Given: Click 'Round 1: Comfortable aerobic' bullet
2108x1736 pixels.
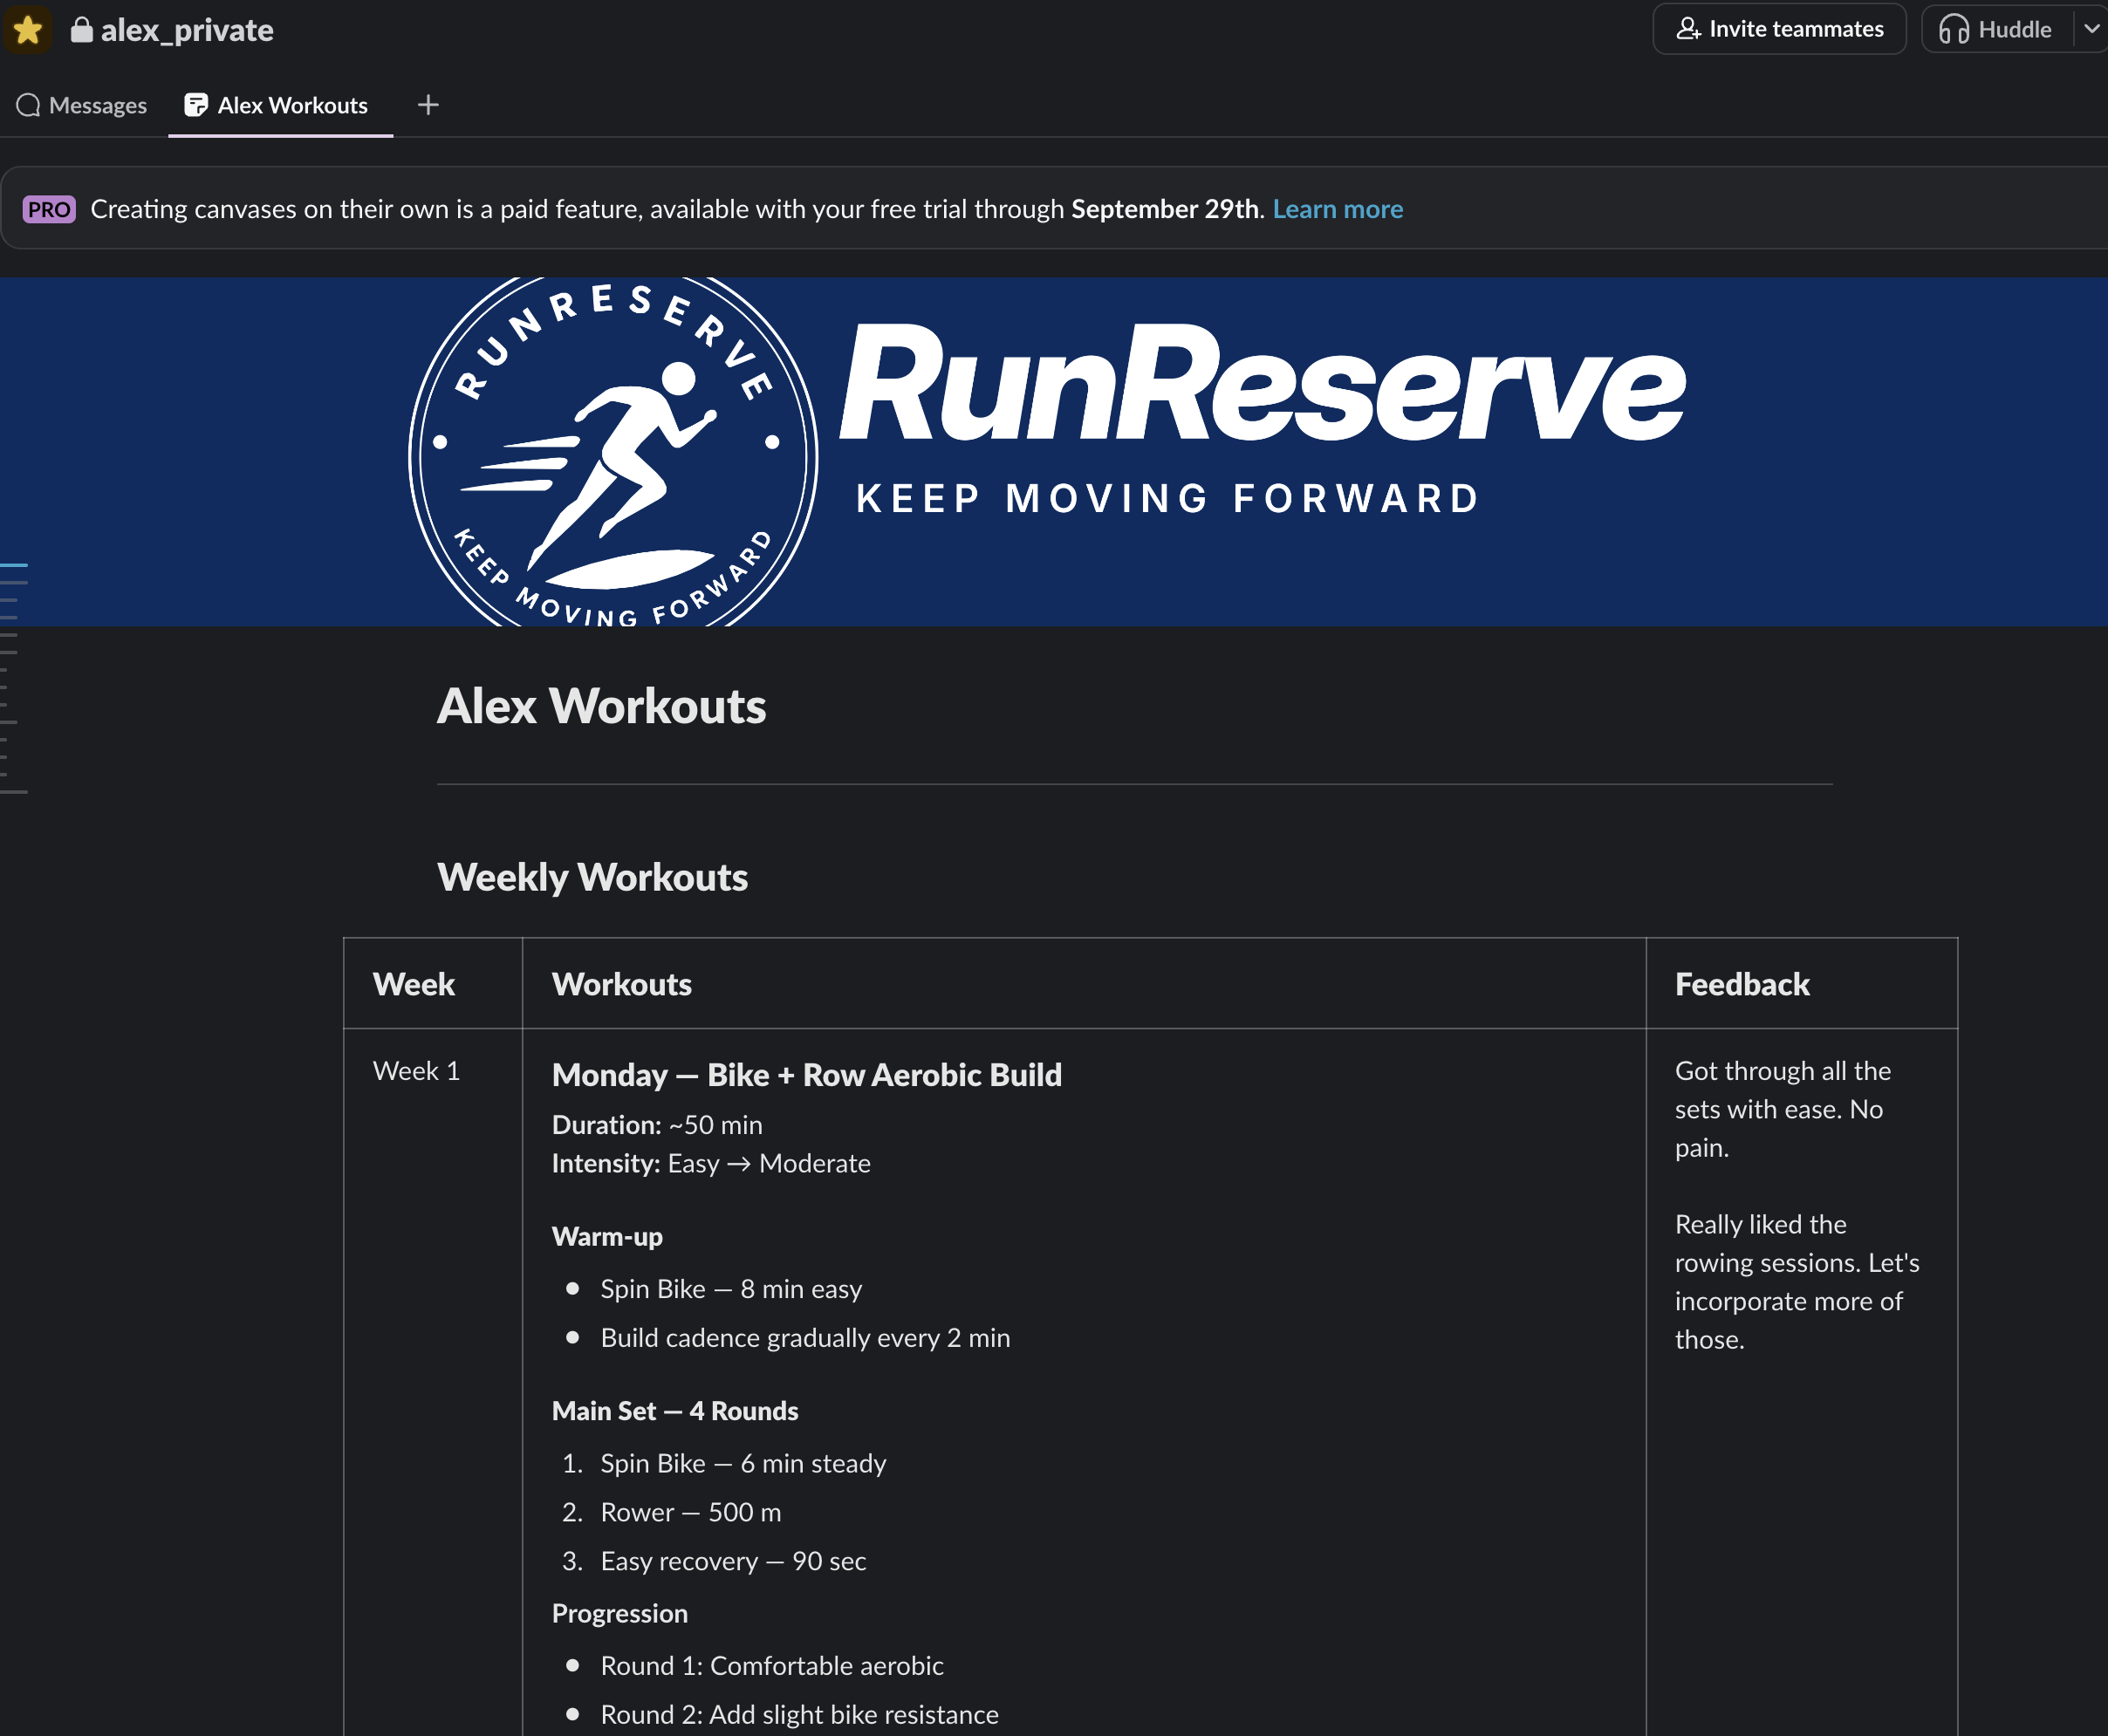Looking at the screenshot, I should [x=771, y=1665].
